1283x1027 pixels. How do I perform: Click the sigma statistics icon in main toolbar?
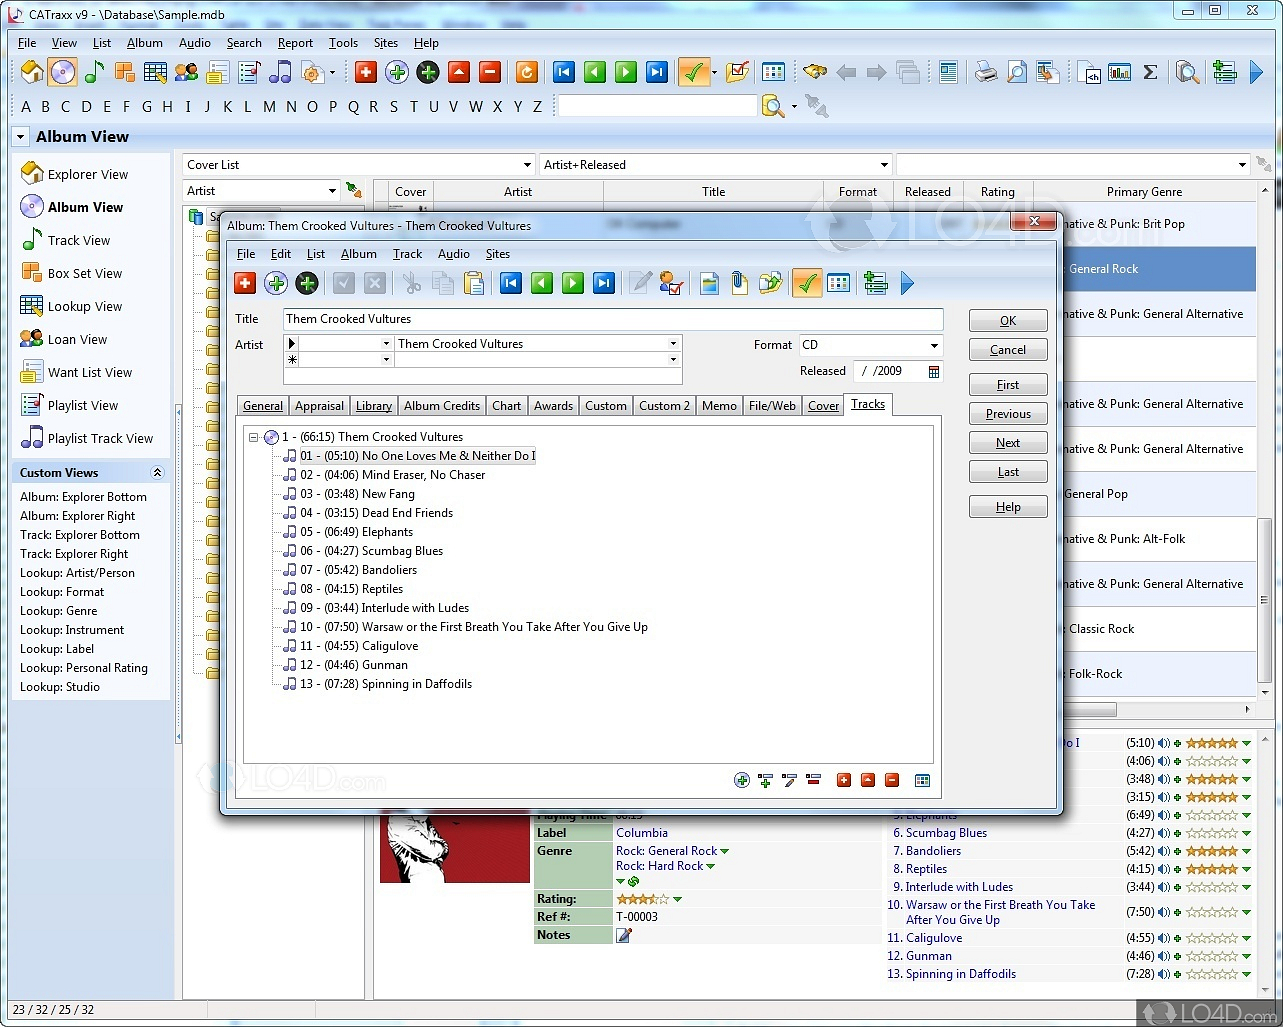1150,72
